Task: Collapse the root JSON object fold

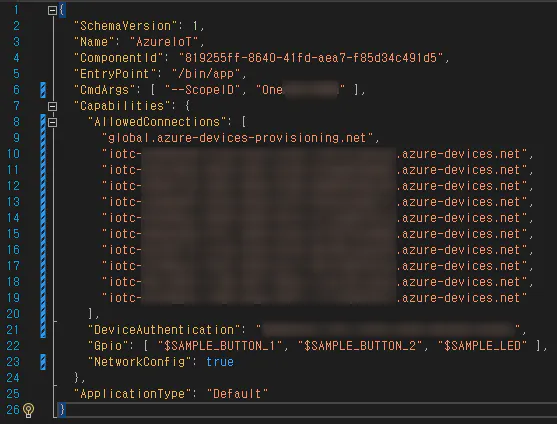Action: coord(52,10)
